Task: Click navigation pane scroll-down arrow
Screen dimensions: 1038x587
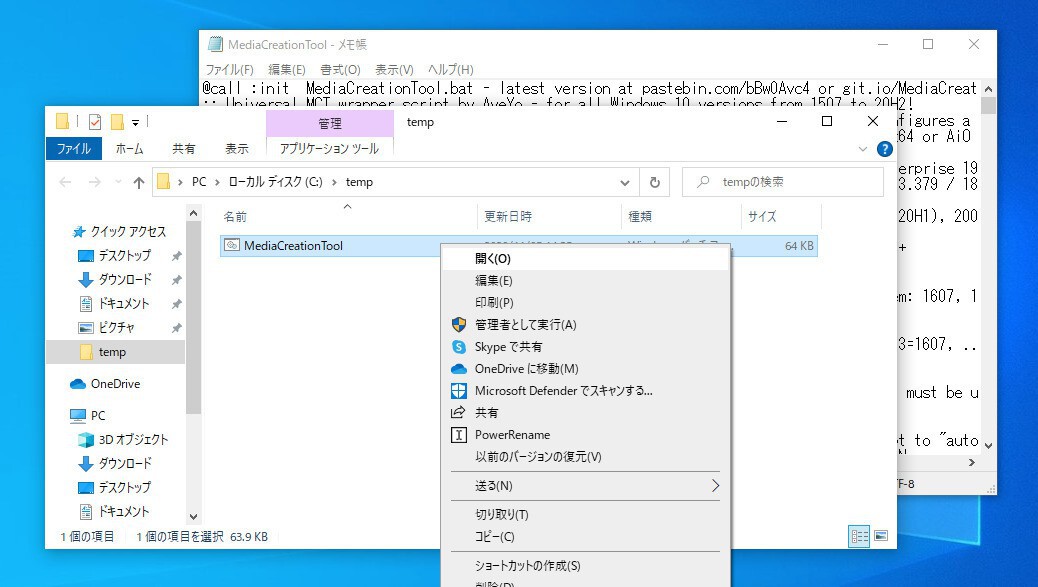Action: 193,517
